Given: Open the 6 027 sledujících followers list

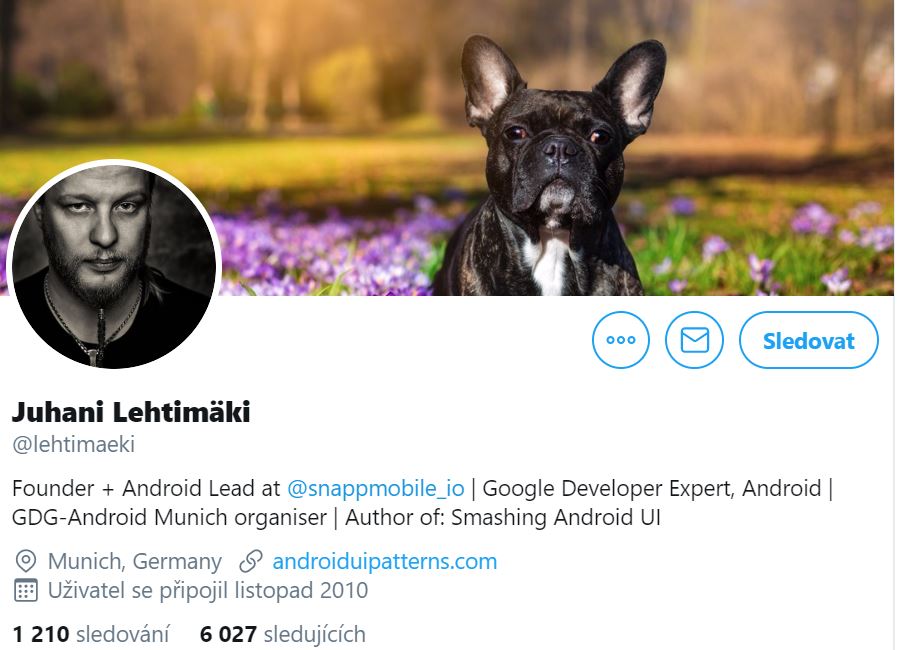Looking at the screenshot, I should pyautogui.click(x=283, y=634).
